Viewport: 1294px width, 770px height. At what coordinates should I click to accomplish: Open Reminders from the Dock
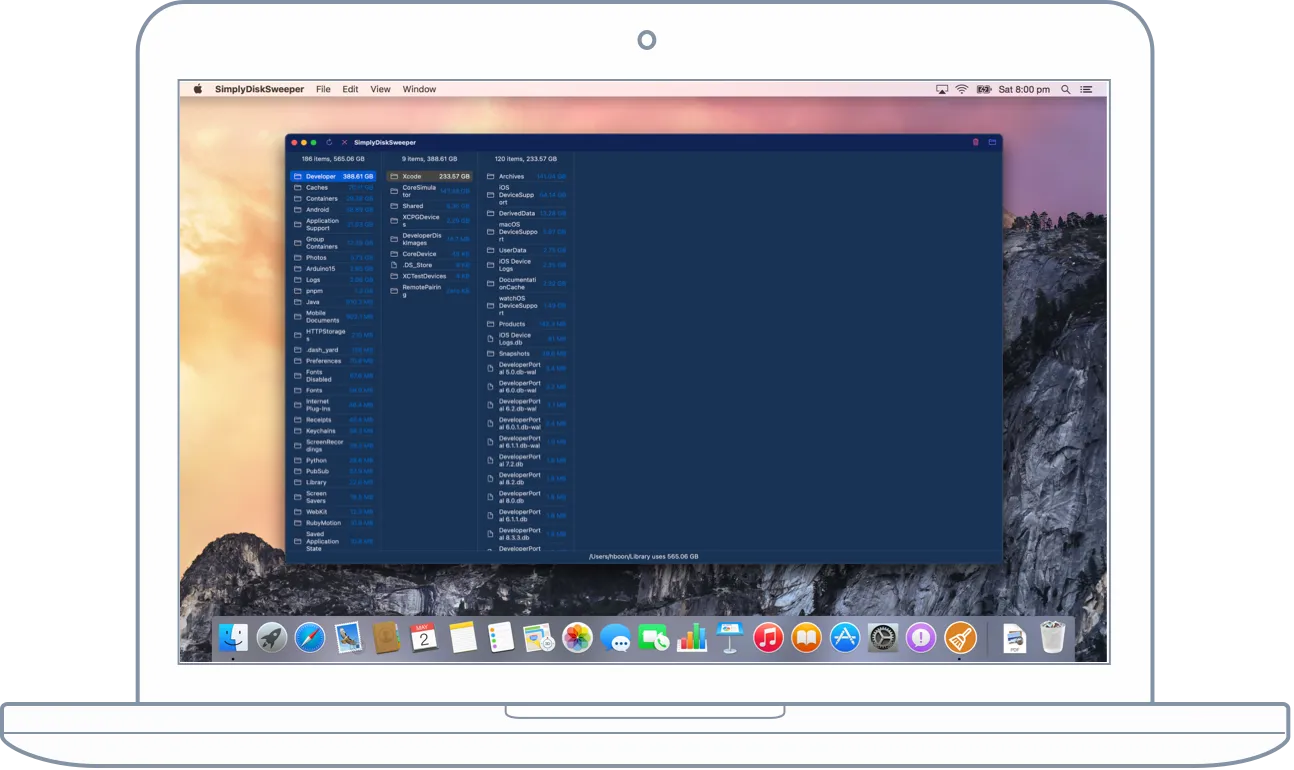(501, 637)
